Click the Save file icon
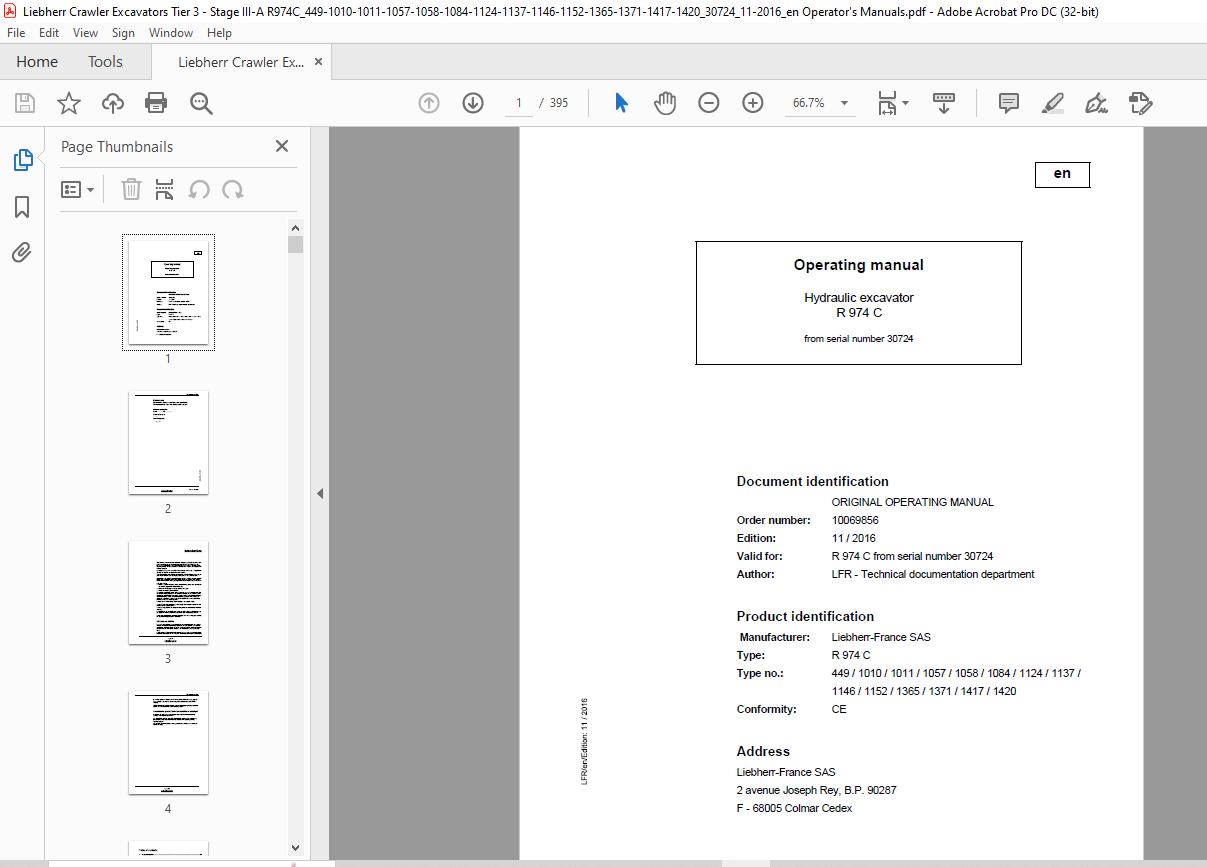 point(25,103)
